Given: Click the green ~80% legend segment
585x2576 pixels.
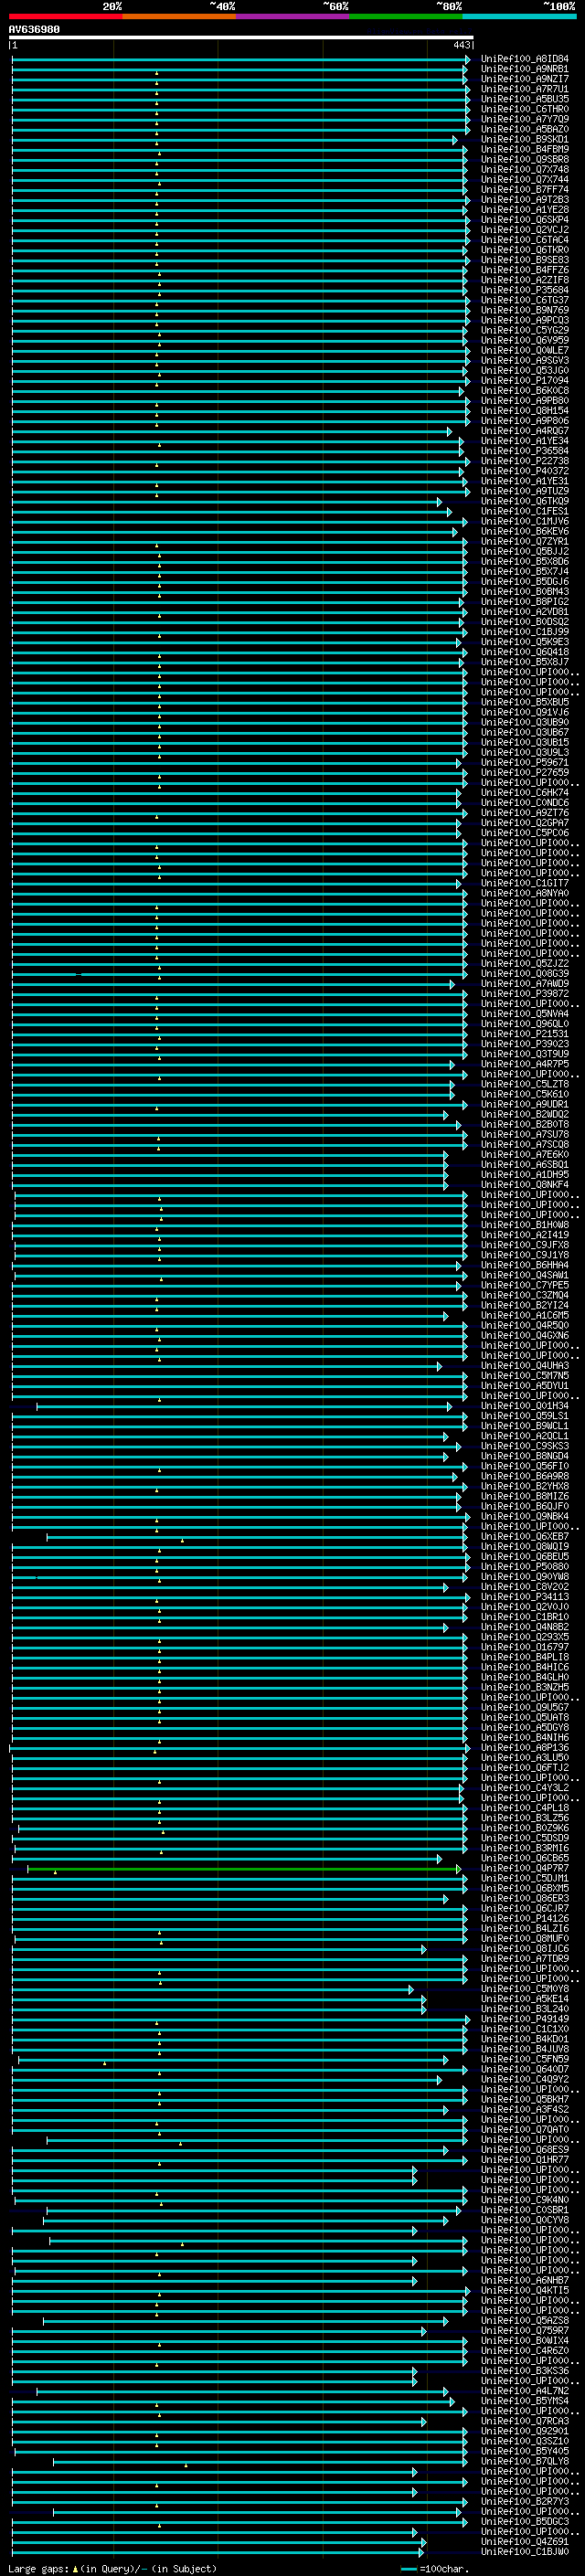Looking at the screenshot, I should 406,16.
